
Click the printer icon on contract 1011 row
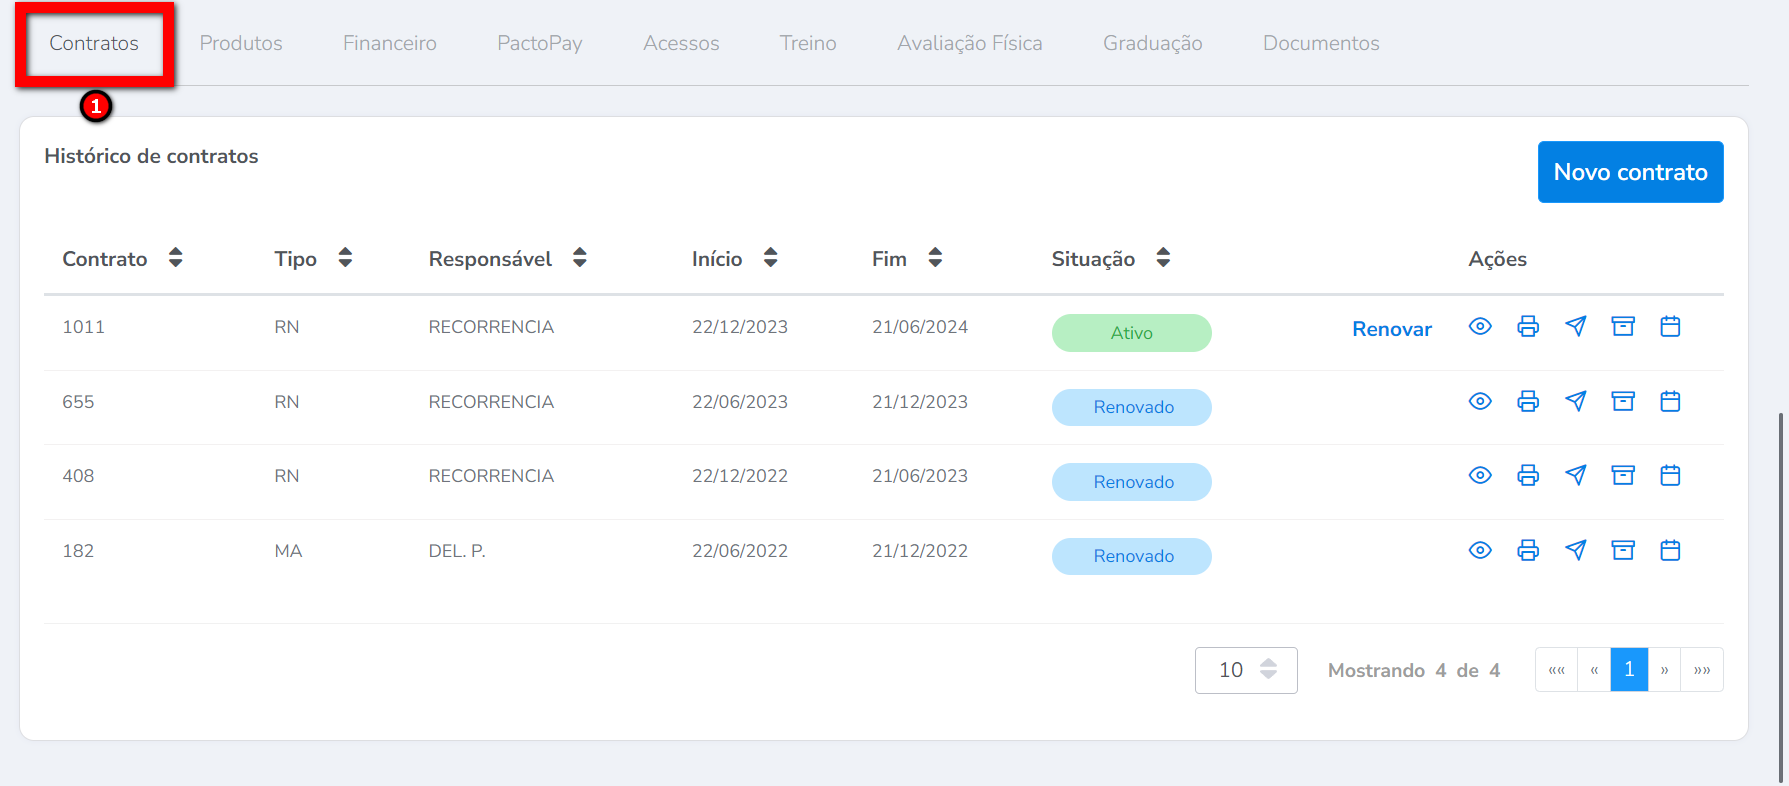point(1527,326)
